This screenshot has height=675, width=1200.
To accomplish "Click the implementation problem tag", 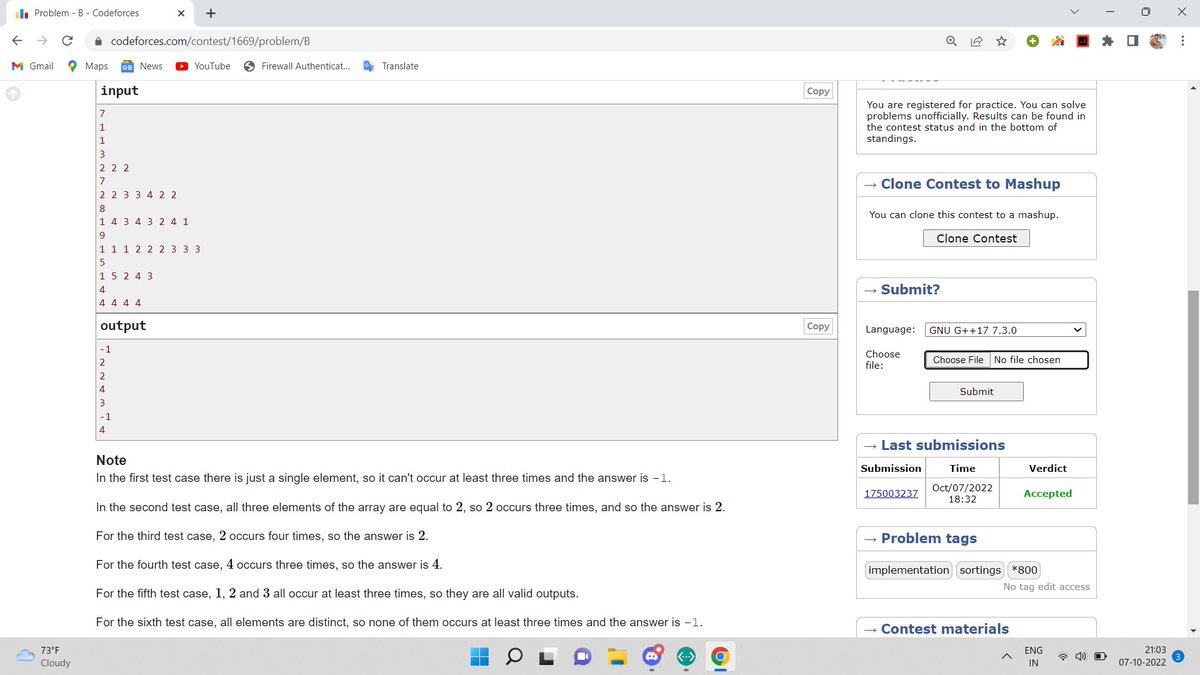I will point(909,570).
